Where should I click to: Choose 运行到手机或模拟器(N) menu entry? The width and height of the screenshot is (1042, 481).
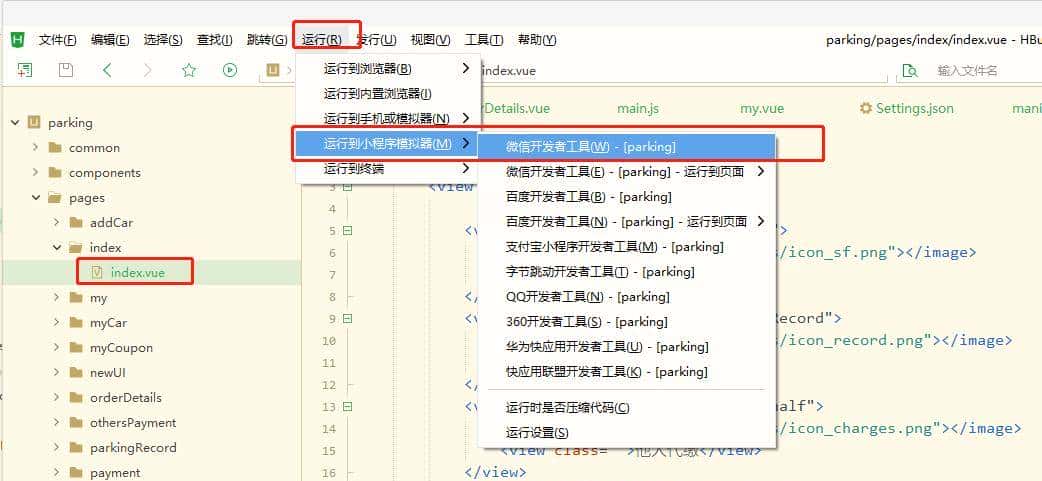[388, 119]
